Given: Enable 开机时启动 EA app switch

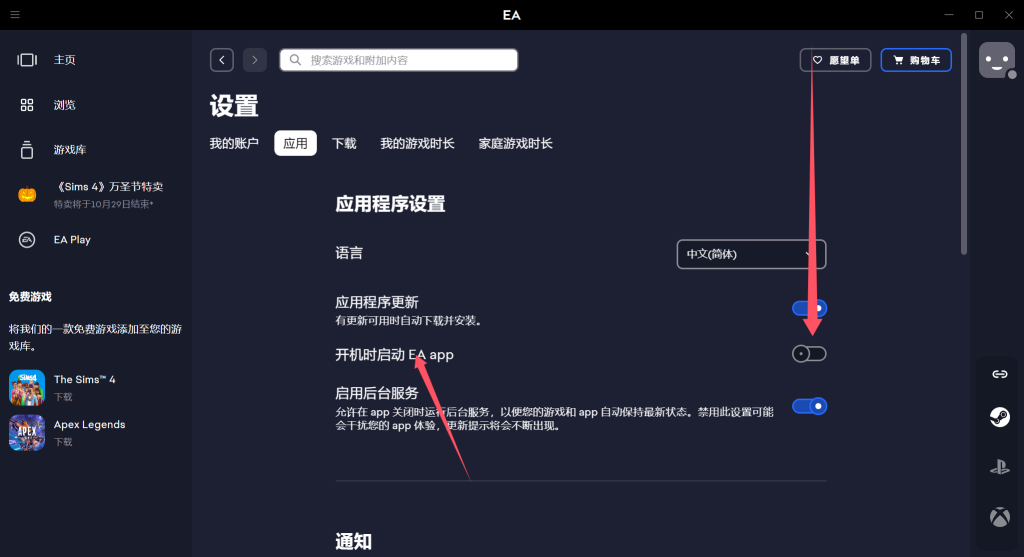Looking at the screenshot, I should [809, 354].
